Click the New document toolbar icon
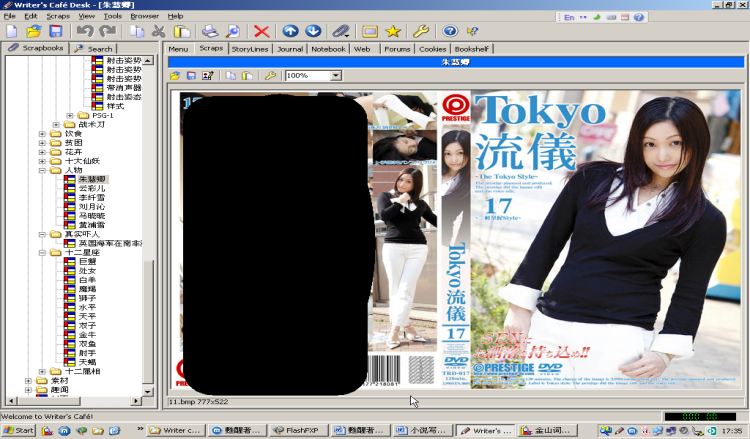 coord(11,32)
